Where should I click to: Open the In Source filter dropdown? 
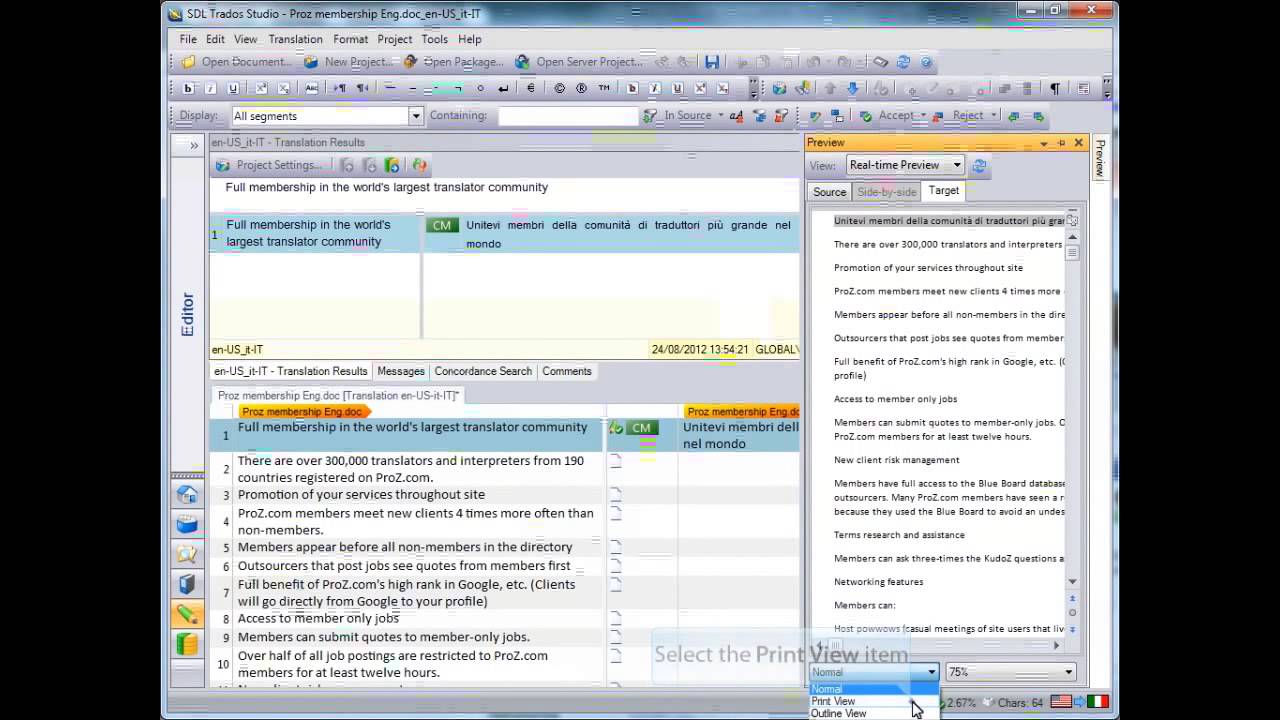tap(720, 116)
